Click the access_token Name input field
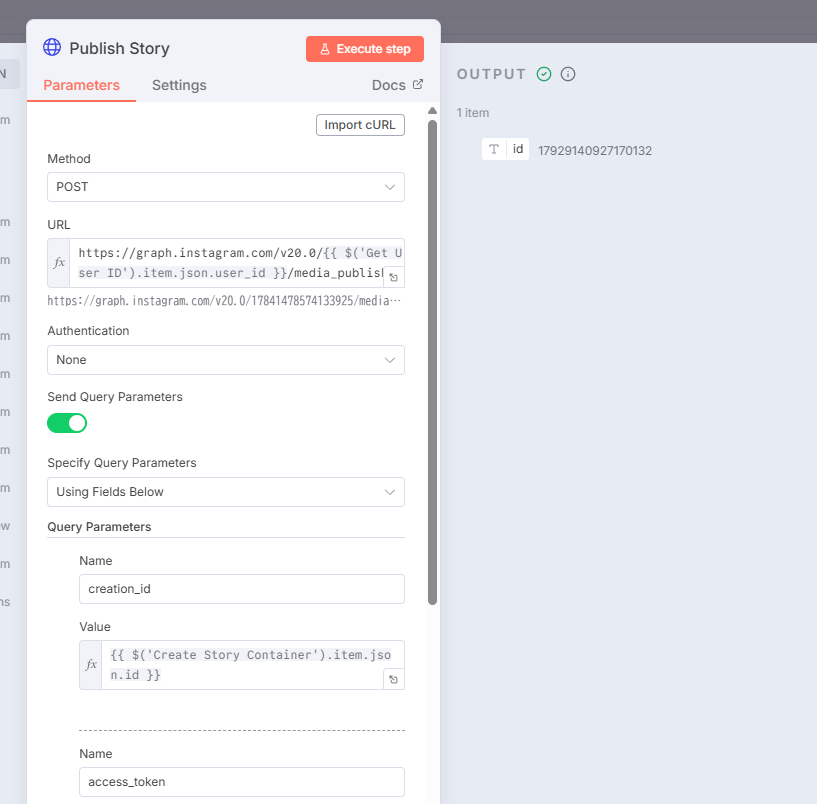Viewport: 817px width, 804px height. 241,782
